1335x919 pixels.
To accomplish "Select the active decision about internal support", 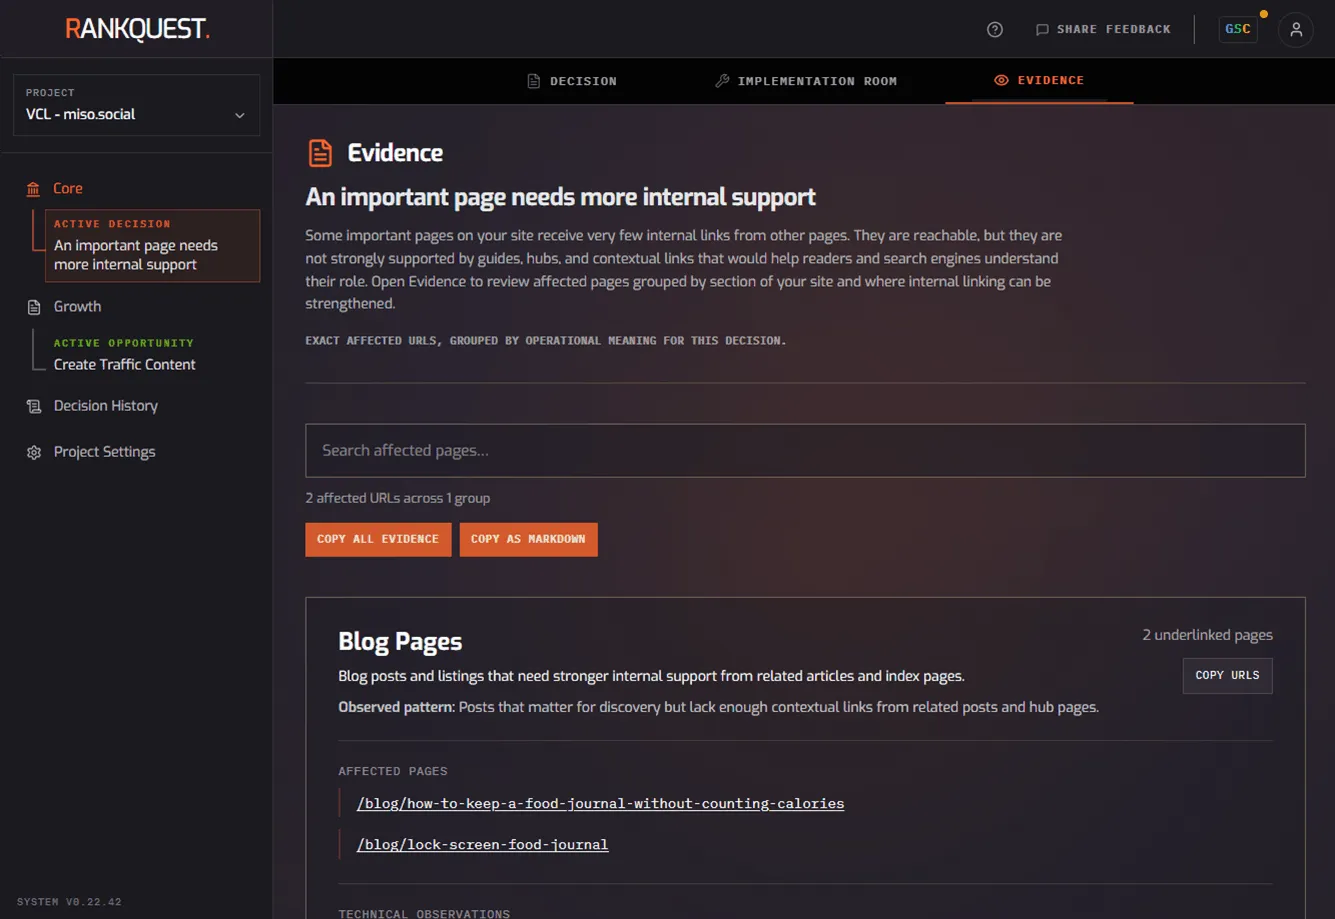I will (152, 245).
